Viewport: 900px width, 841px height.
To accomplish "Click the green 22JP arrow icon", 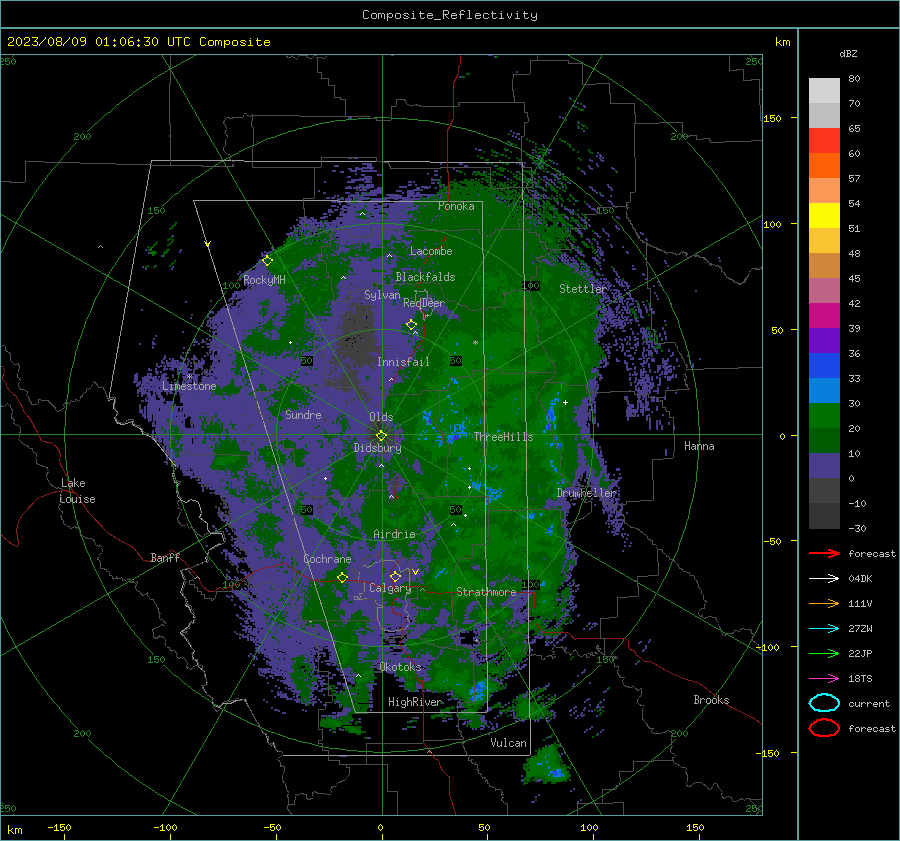I will [x=824, y=653].
